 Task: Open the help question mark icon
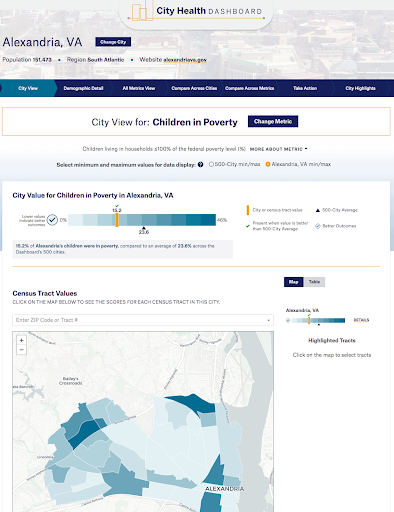[x=200, y=164]
